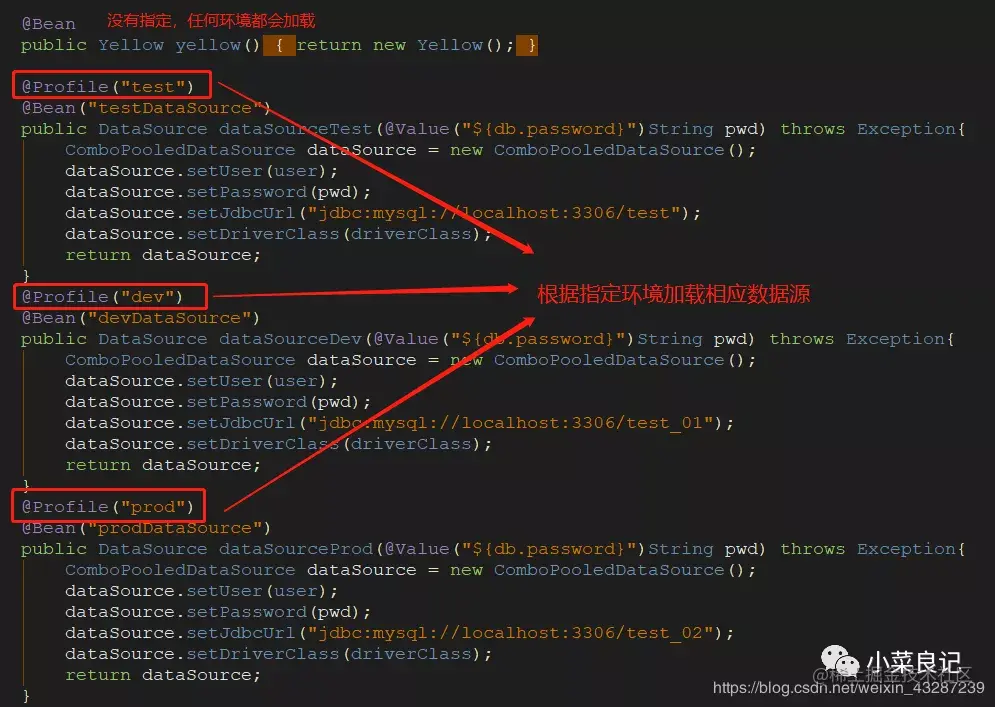Click the dataSourceDev method name
This screenshot has height=707, width=995.
[x=290, y=339]
